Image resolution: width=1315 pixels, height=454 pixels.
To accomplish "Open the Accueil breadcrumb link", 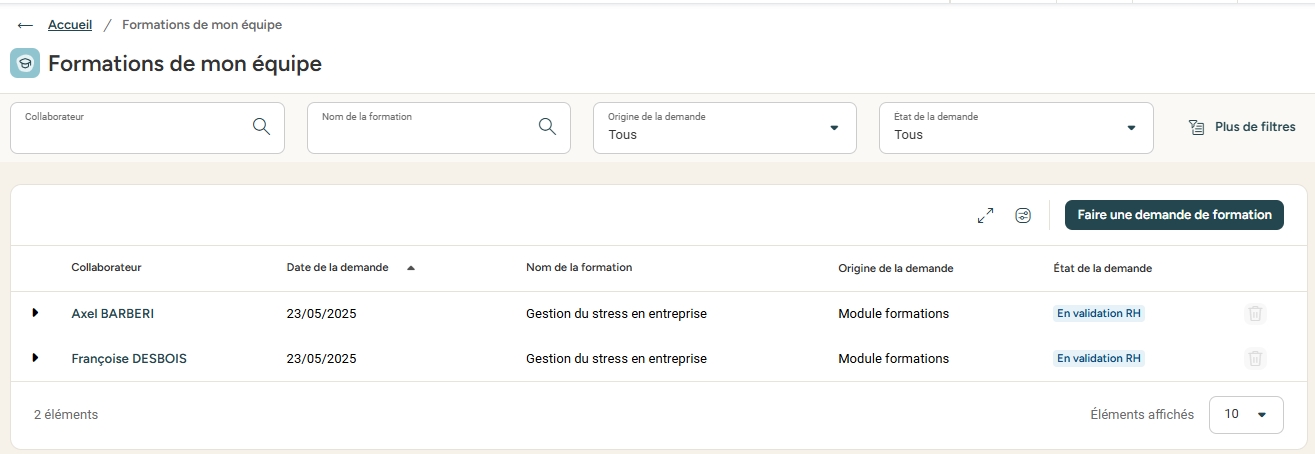I will coord(70,24).
